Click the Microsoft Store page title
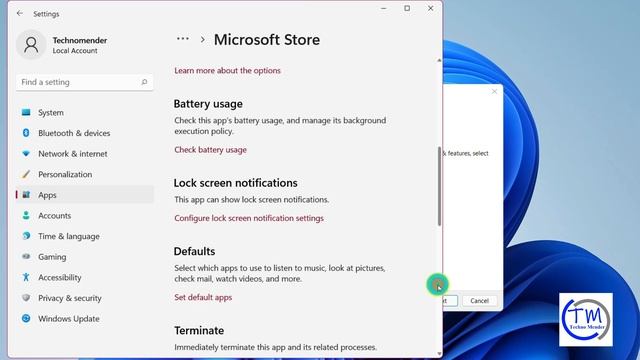640x360 pixels. 267,40
